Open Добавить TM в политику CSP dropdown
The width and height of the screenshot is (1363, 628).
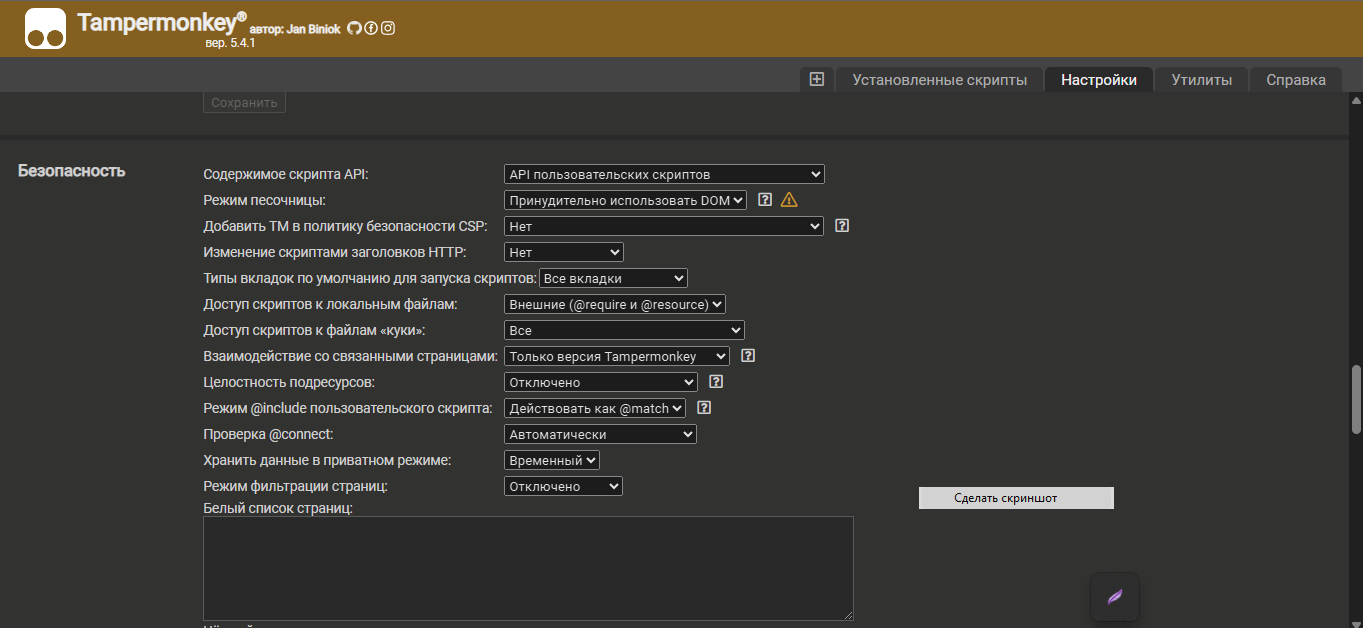[664, 226]
